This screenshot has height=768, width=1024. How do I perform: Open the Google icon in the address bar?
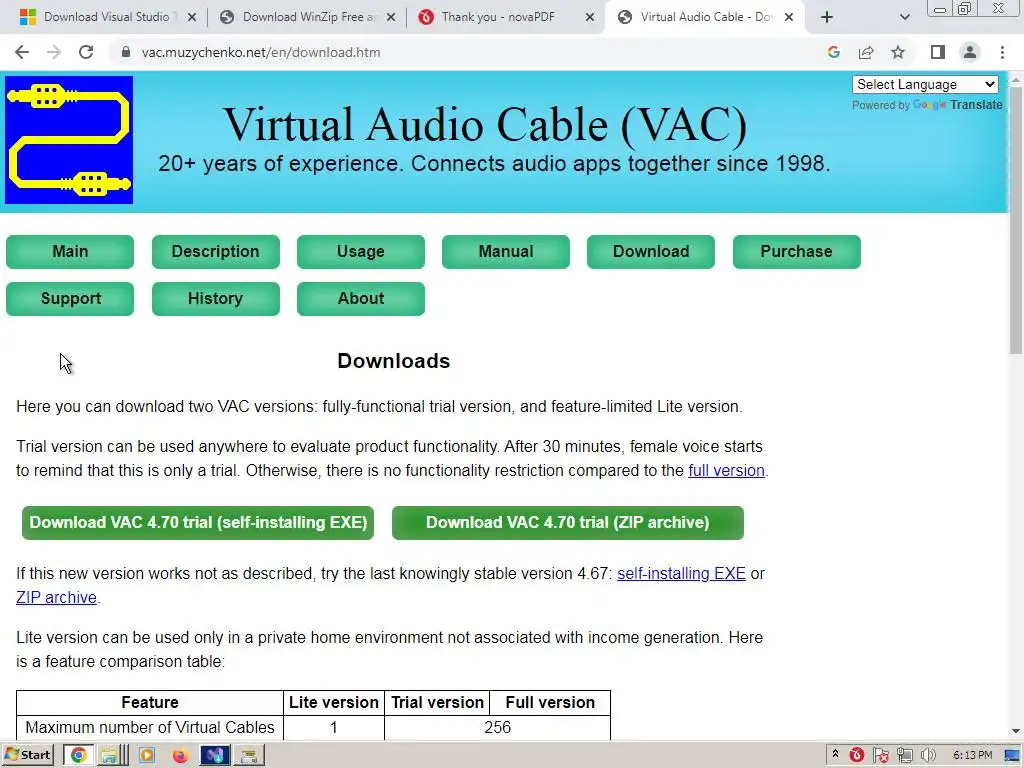(x=833, y=52)
